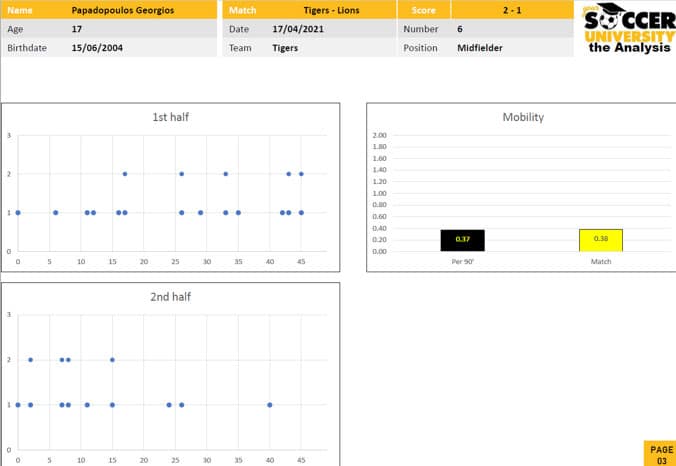Click the Birthdate label cell
Viewport: 676px width, 466px height.
tap(28, 48)
